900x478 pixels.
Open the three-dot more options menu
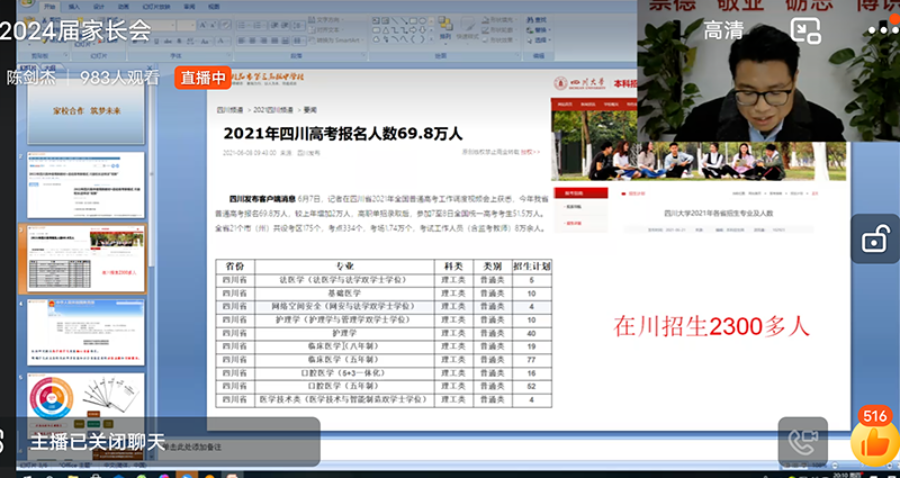point(884,30)
